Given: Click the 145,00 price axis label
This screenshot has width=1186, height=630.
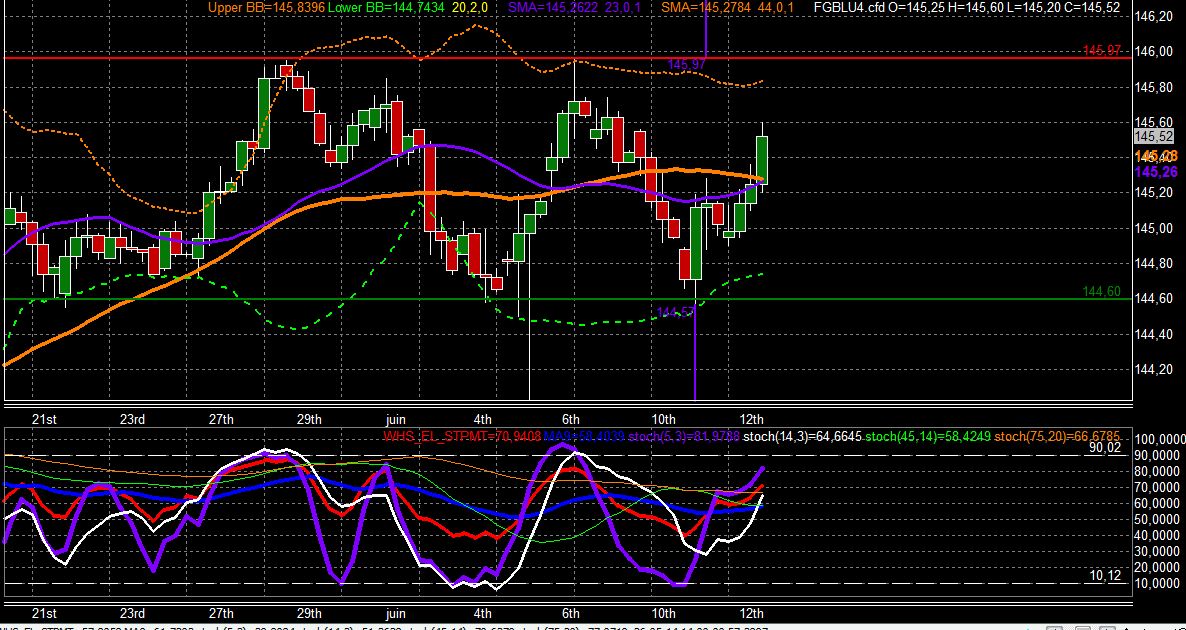Looking at the screenshot, I should tap(1155, 228).
